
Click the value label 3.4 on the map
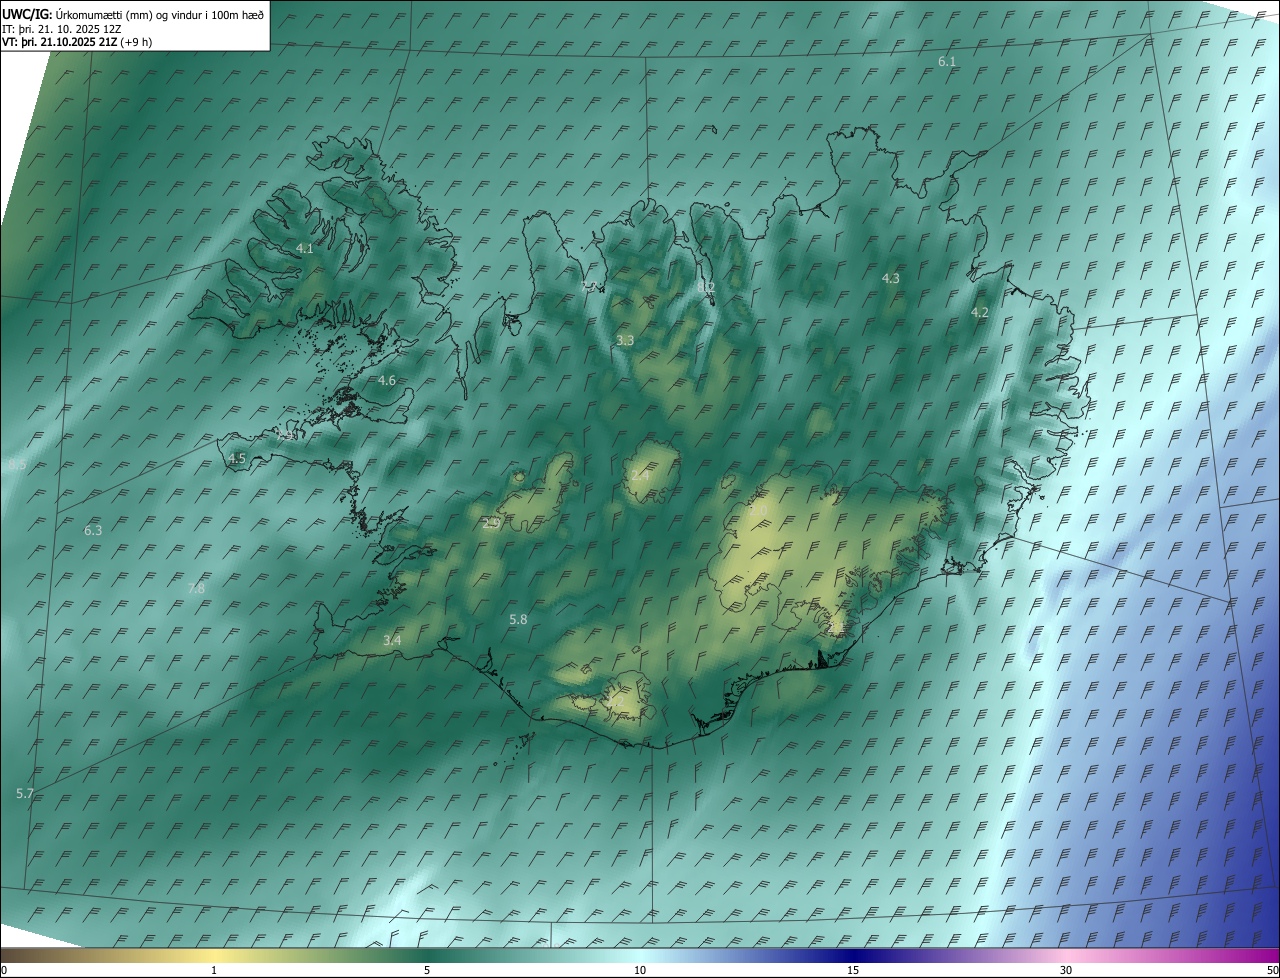point(392,641)
